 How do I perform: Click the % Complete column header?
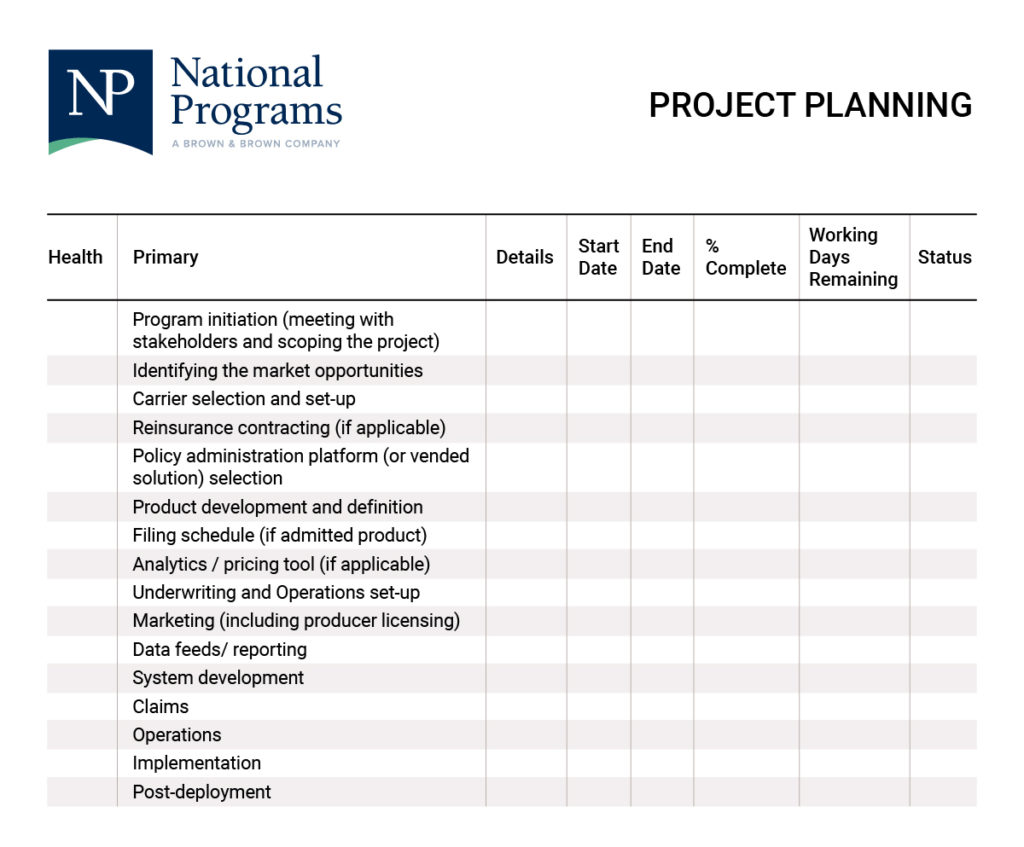coord(745,257)
